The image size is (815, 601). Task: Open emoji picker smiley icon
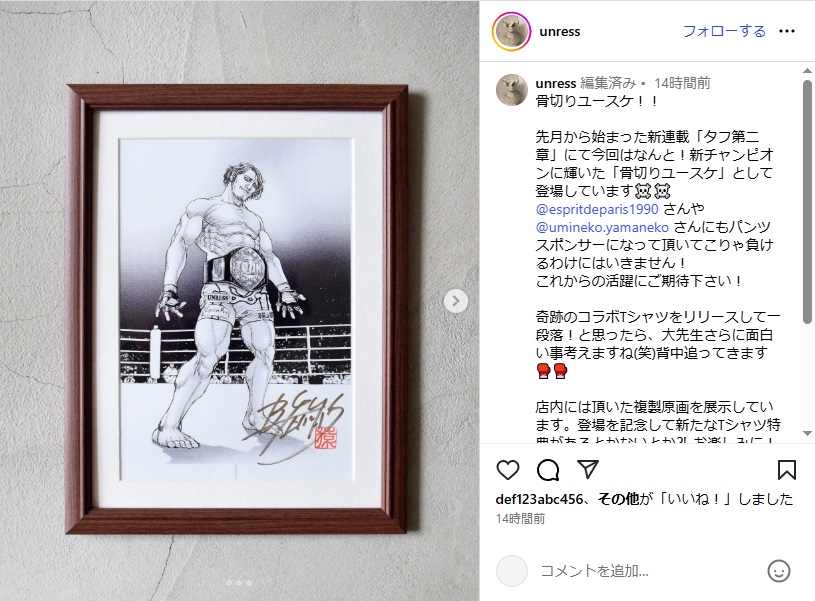tap(779, 571)
